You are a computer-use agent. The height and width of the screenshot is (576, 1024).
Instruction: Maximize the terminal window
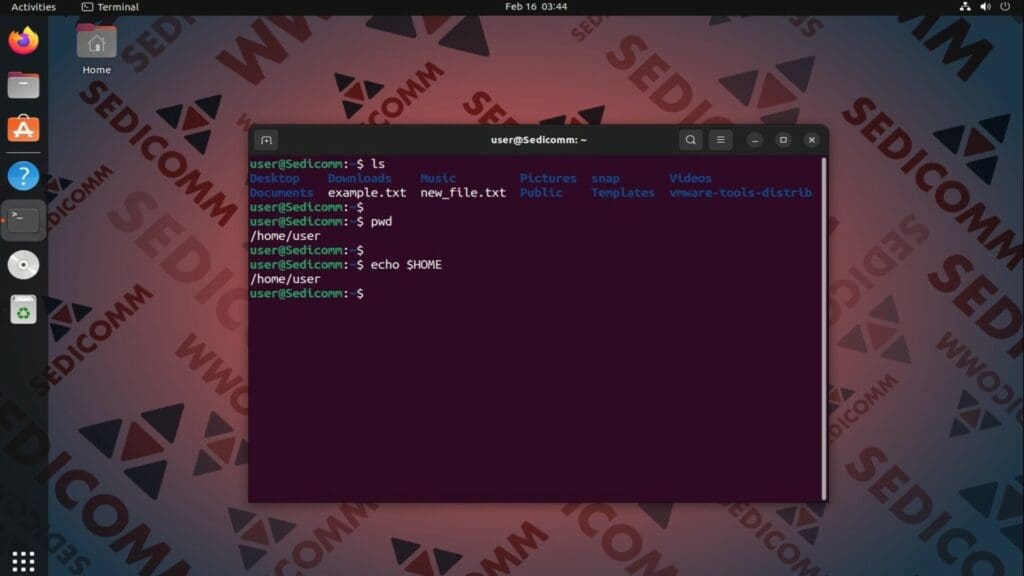click(783, 140)
